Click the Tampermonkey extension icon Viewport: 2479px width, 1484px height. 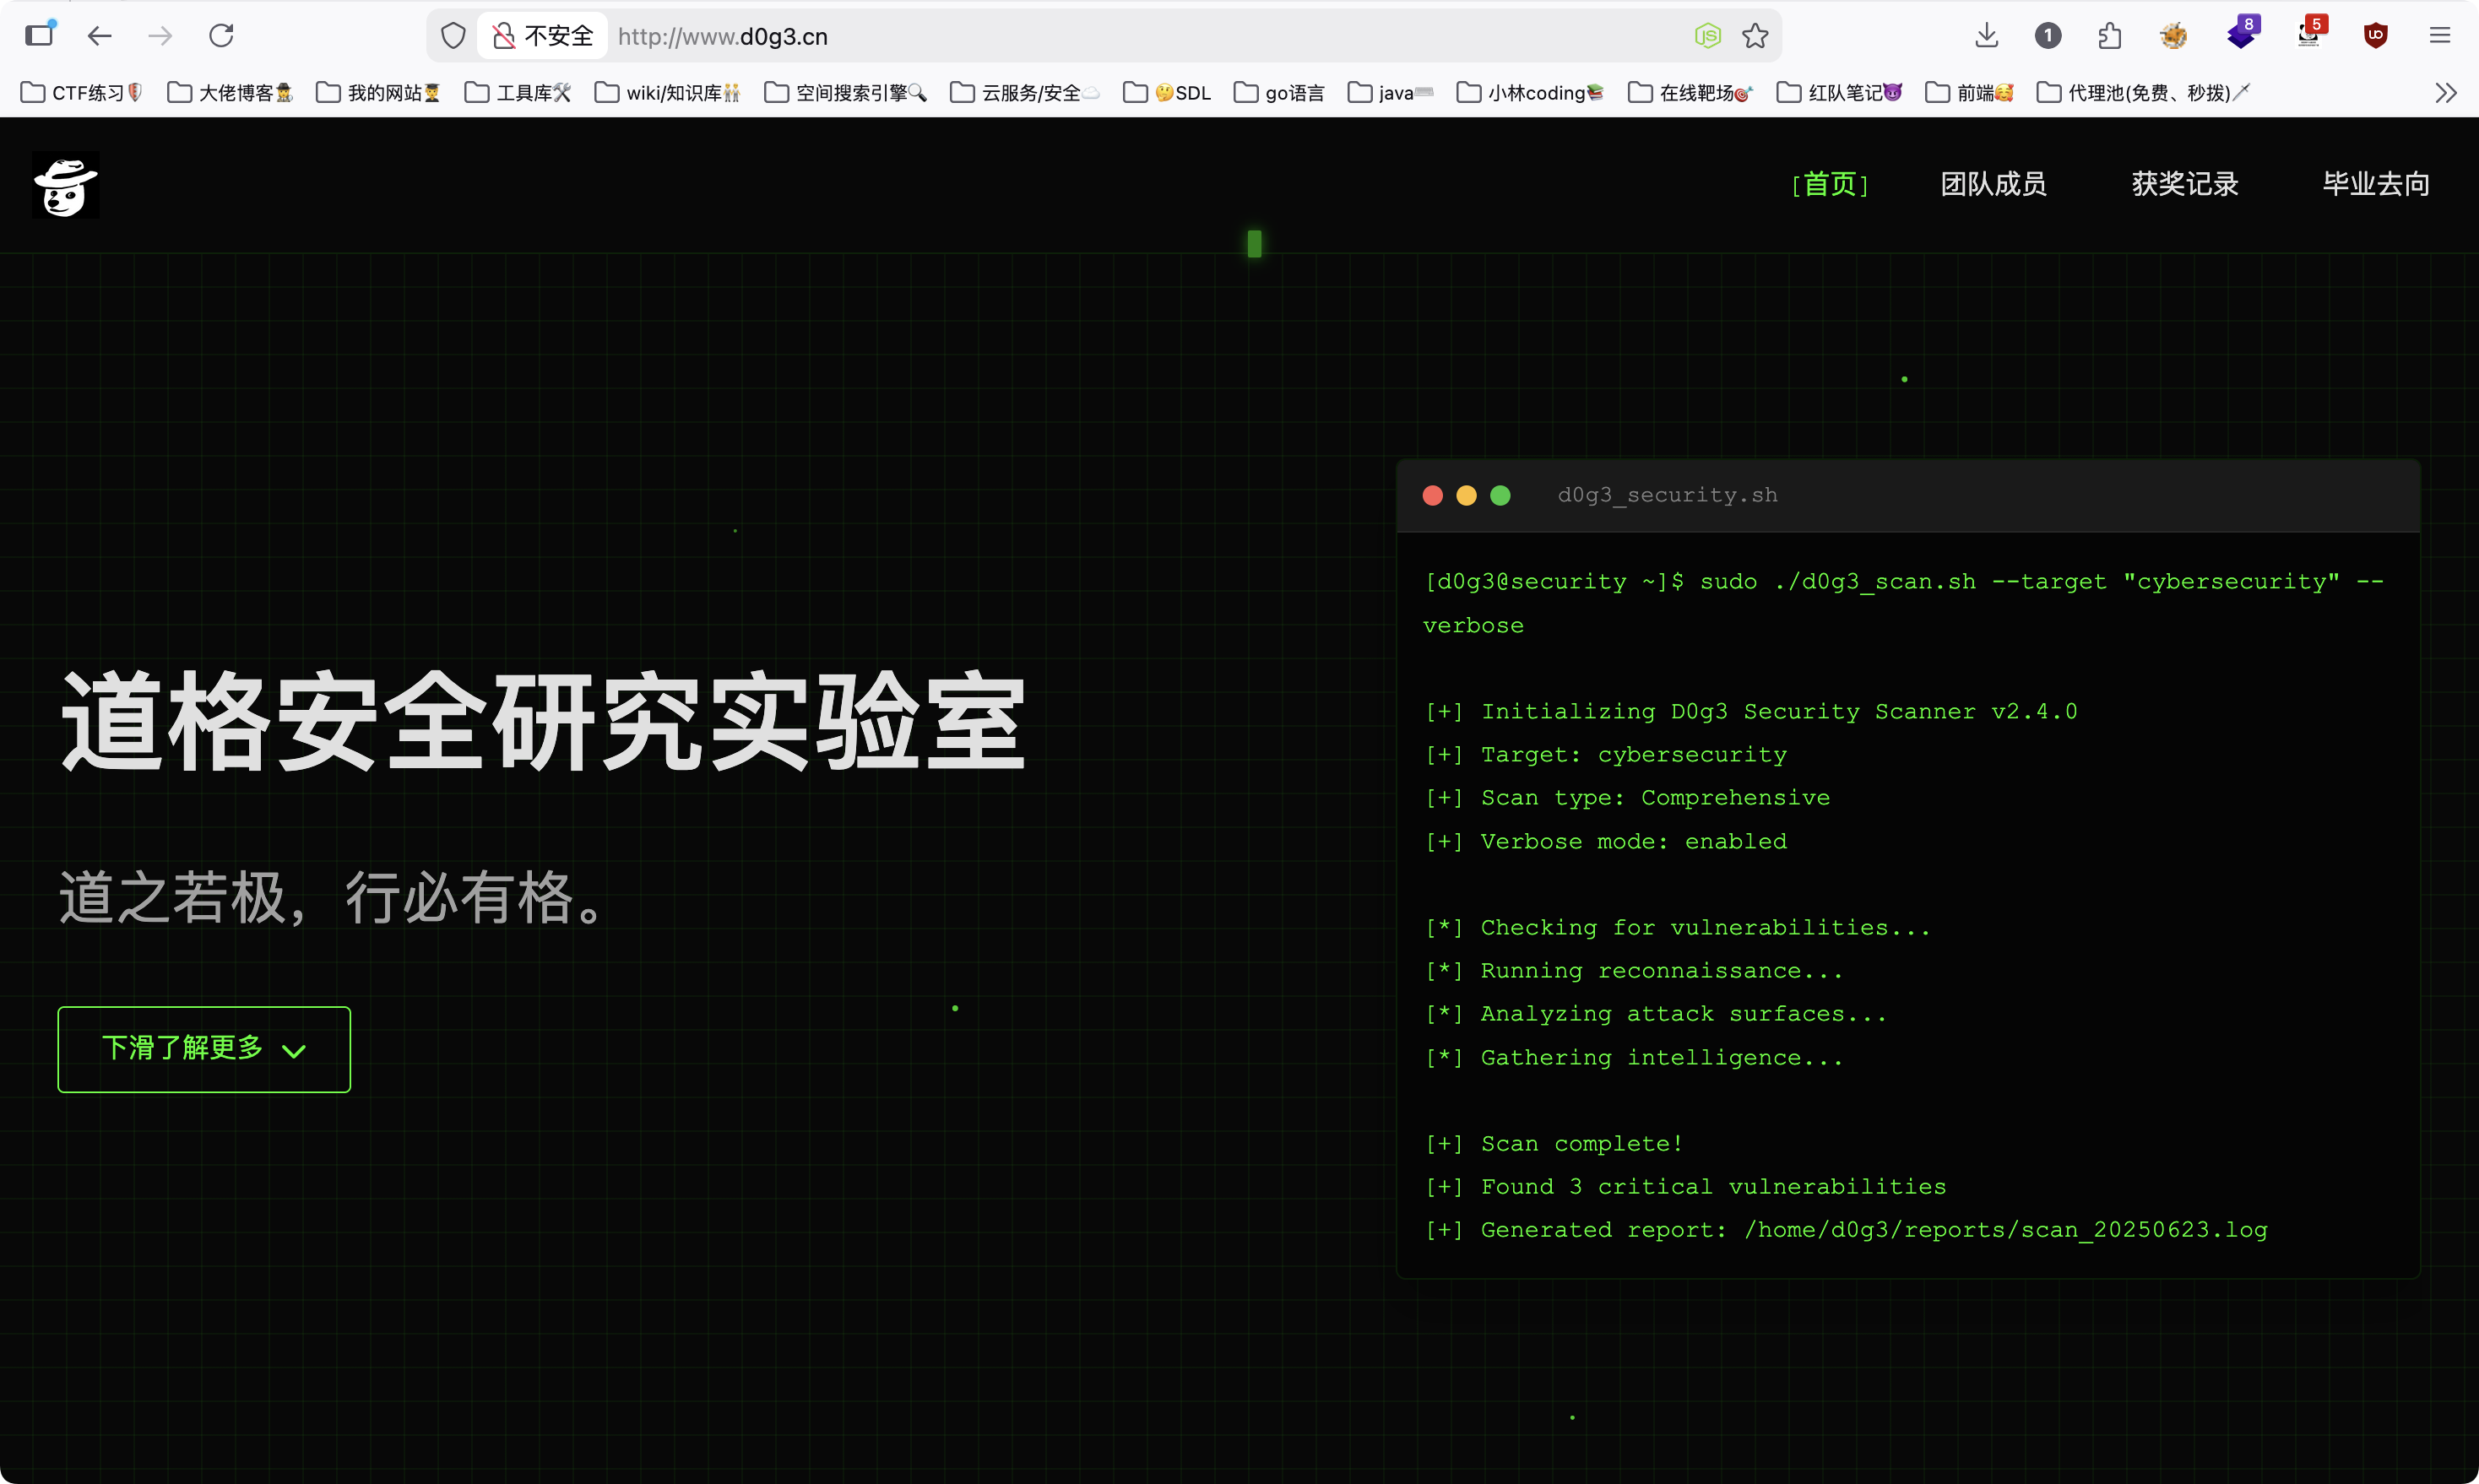pyautogui.click(x=2173, y=35)
